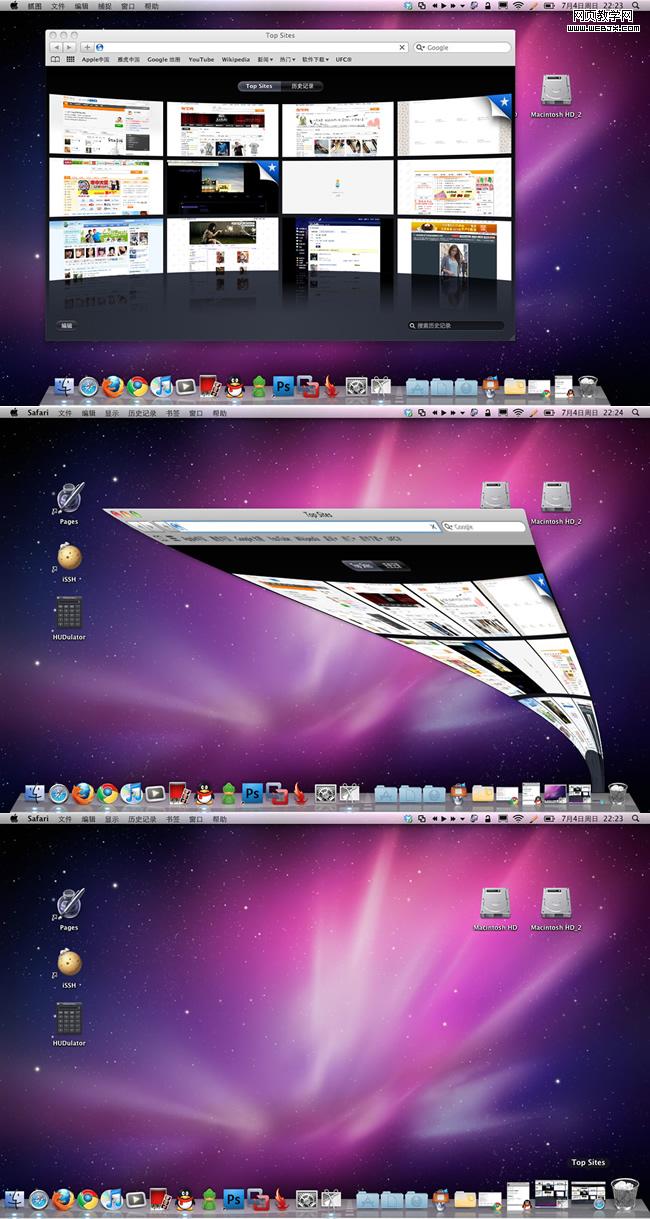
Task: Open Photoshop from Dock below the flat Safari window
Action: click(x=283, y=386)
